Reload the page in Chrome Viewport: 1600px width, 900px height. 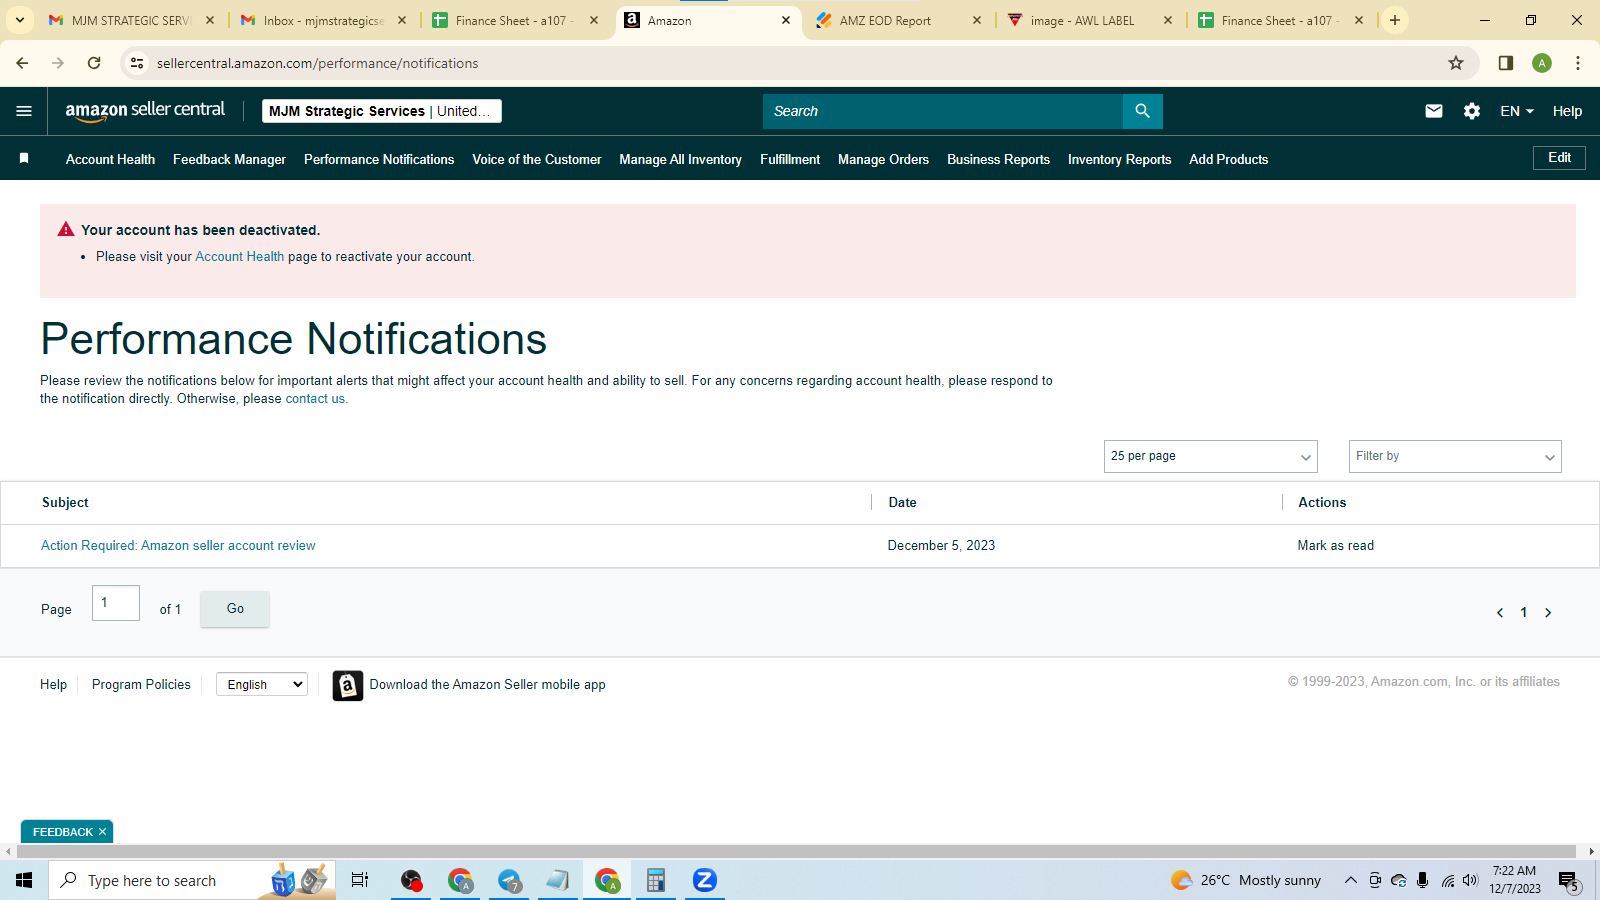click(94, 63)
